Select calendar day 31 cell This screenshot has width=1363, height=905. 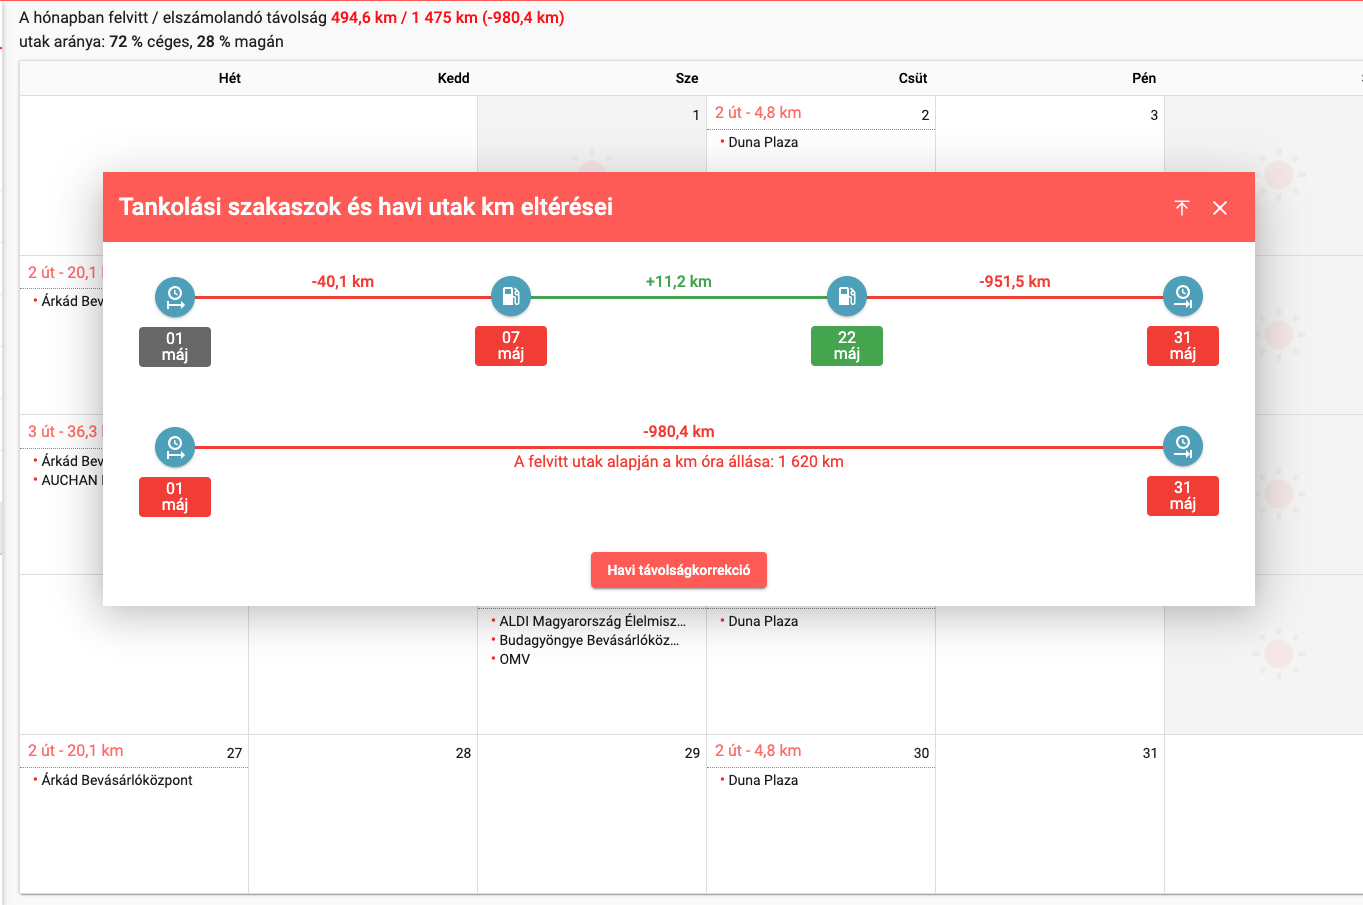click(x=1050, y=814)
